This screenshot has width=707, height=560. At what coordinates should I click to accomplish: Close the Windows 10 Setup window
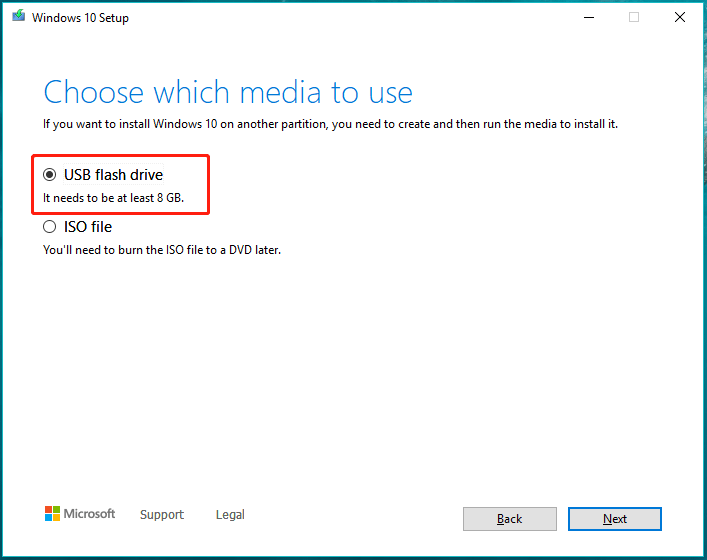680,18
